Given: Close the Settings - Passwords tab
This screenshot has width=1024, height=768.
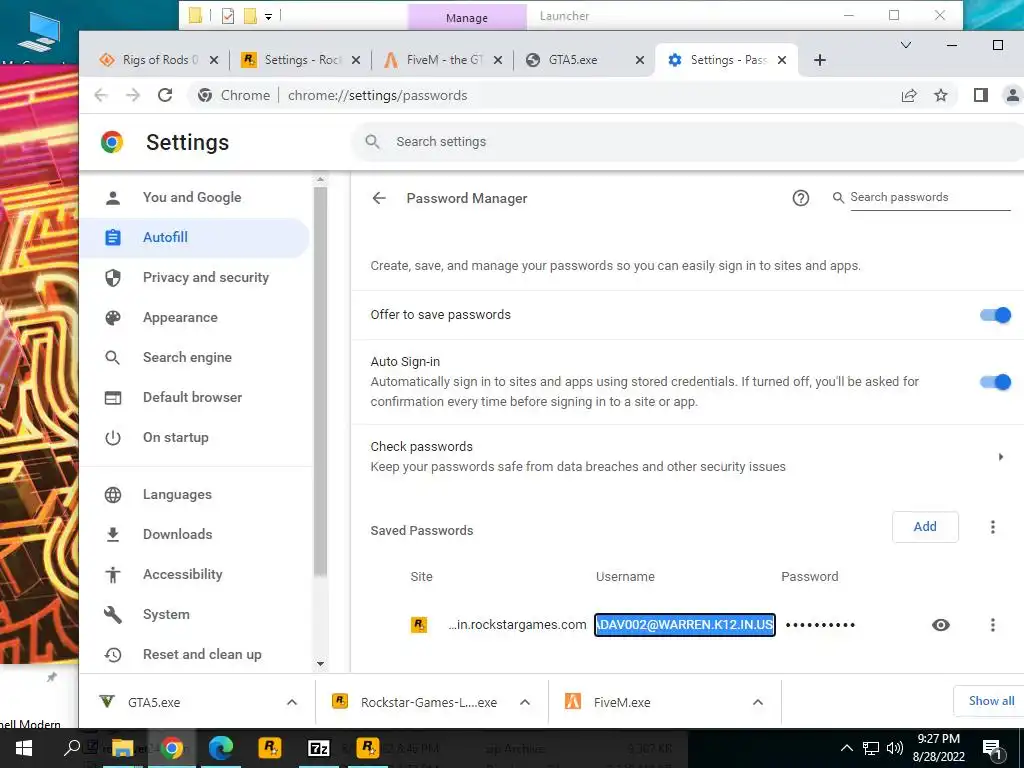Looking at the screenshot, I should coord(782,60).
